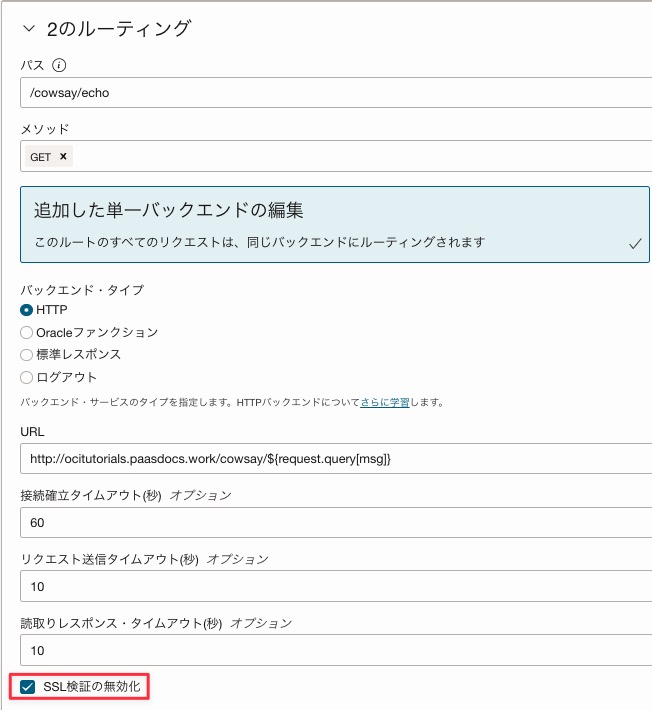Click the 追加した単一バックエンドの編集 panel heading
The height and width of the screenshot is (710, 652).
168,210
